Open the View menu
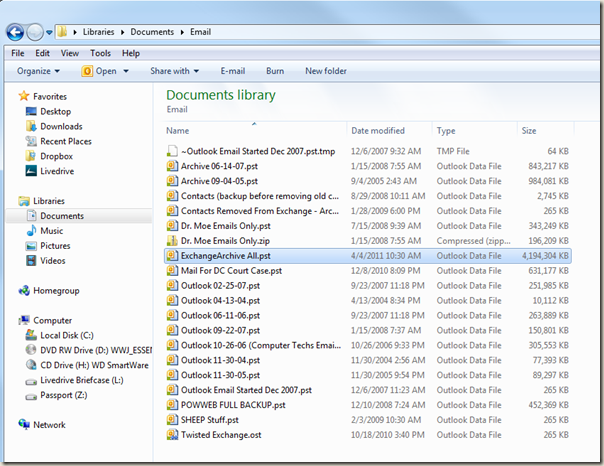Image resolution: width=604 pixels, height=466 pixels. point(70,53)
